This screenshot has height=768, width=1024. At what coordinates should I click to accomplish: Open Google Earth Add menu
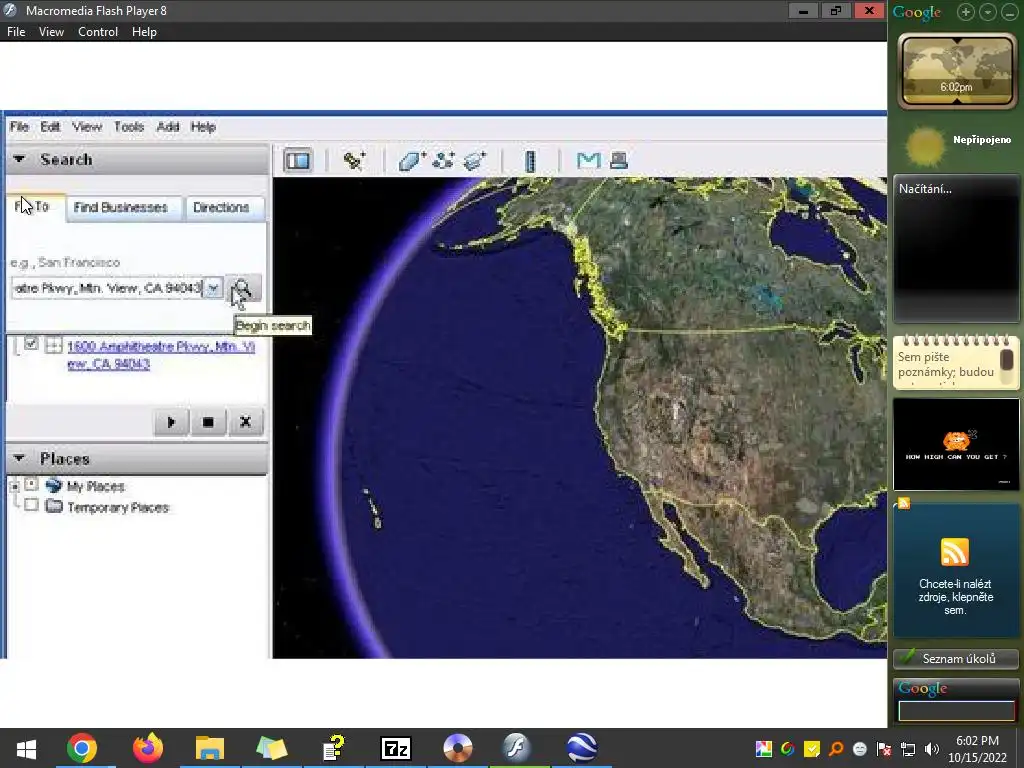click(x=168, y=127)
